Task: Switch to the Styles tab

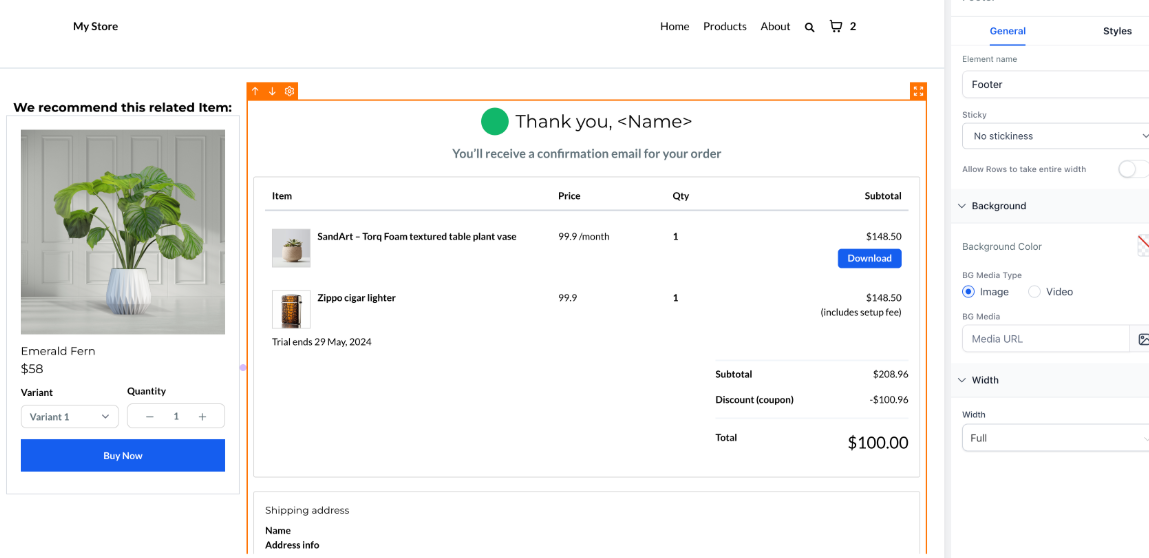Action: point(1117,31)
